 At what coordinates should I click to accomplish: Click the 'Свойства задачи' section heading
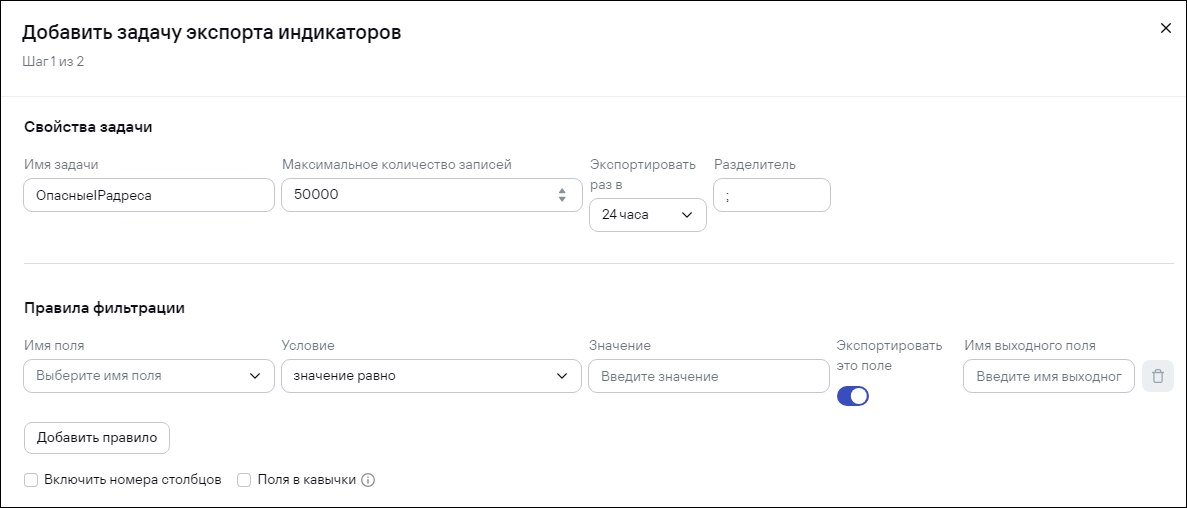pyautogui.click(x=88, y=126)
